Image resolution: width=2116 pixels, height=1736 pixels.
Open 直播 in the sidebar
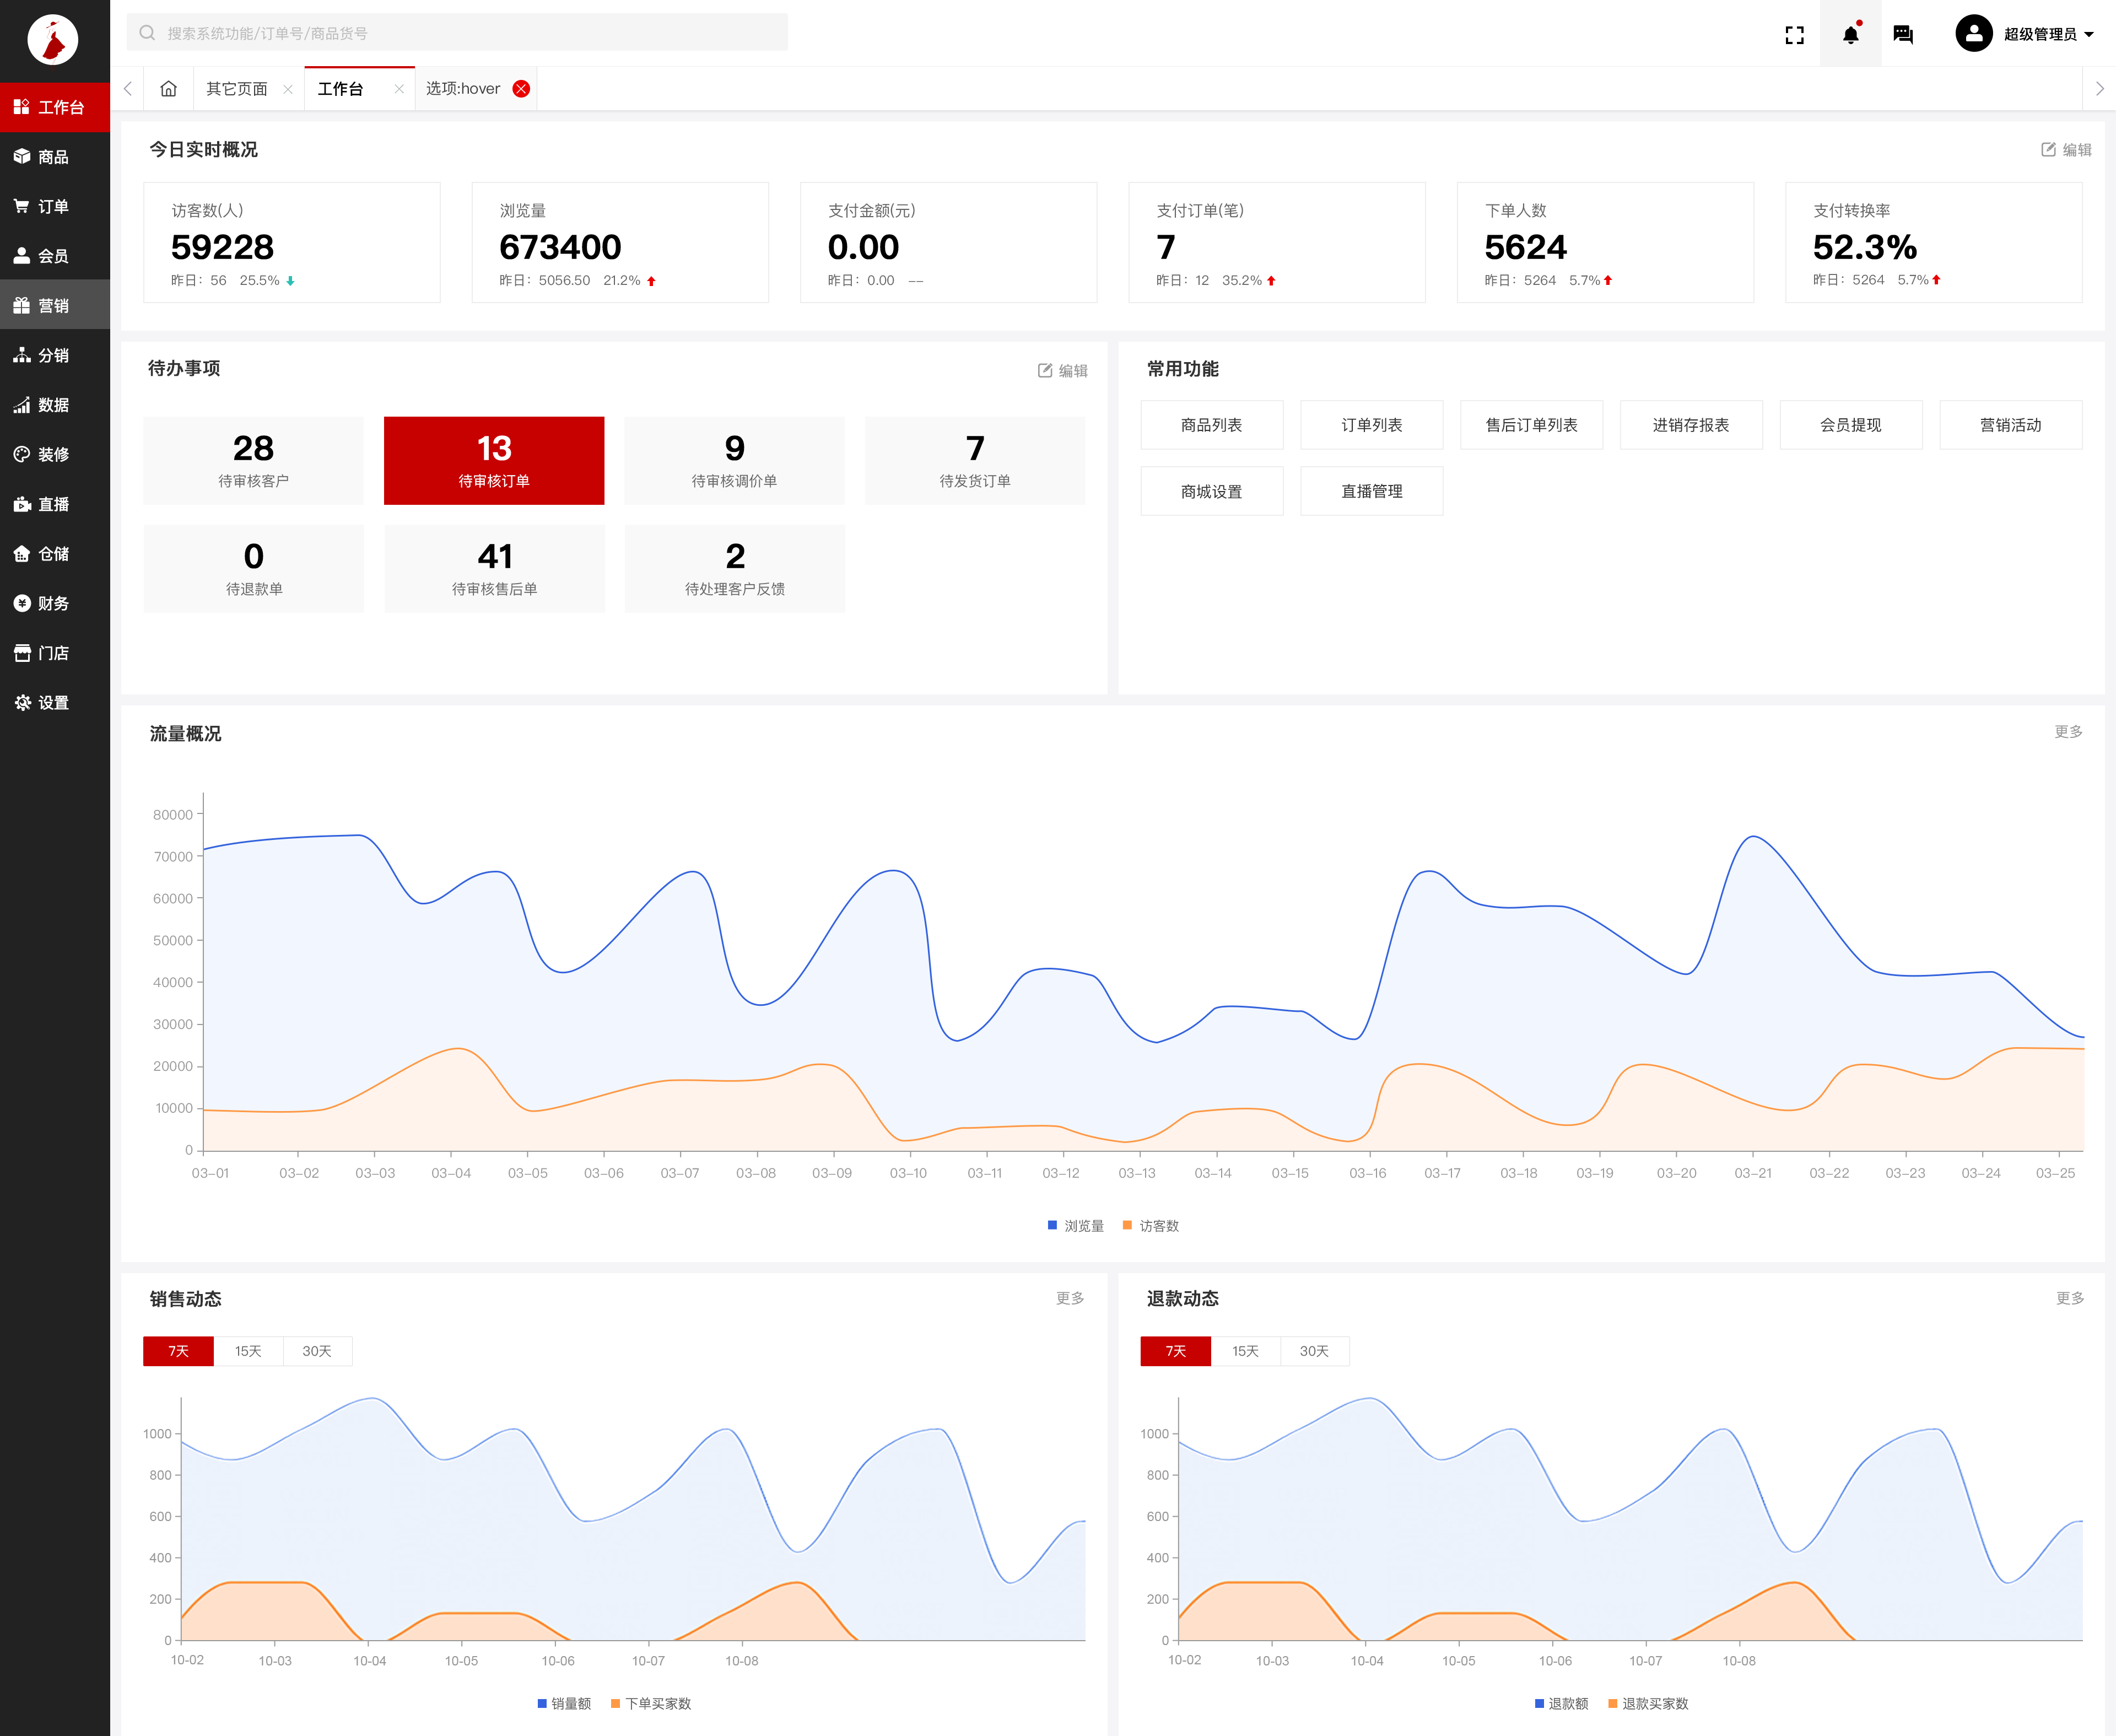tap(54, 504)
